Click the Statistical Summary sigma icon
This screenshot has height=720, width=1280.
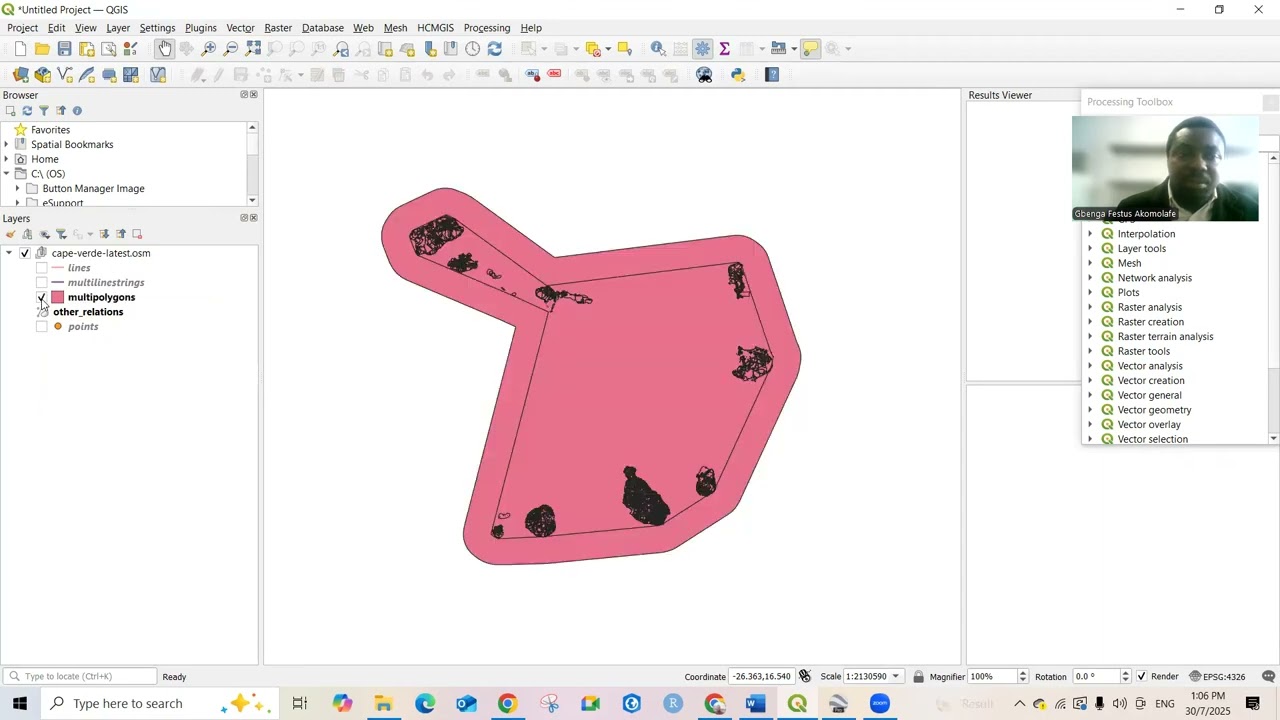pos(725,49)
